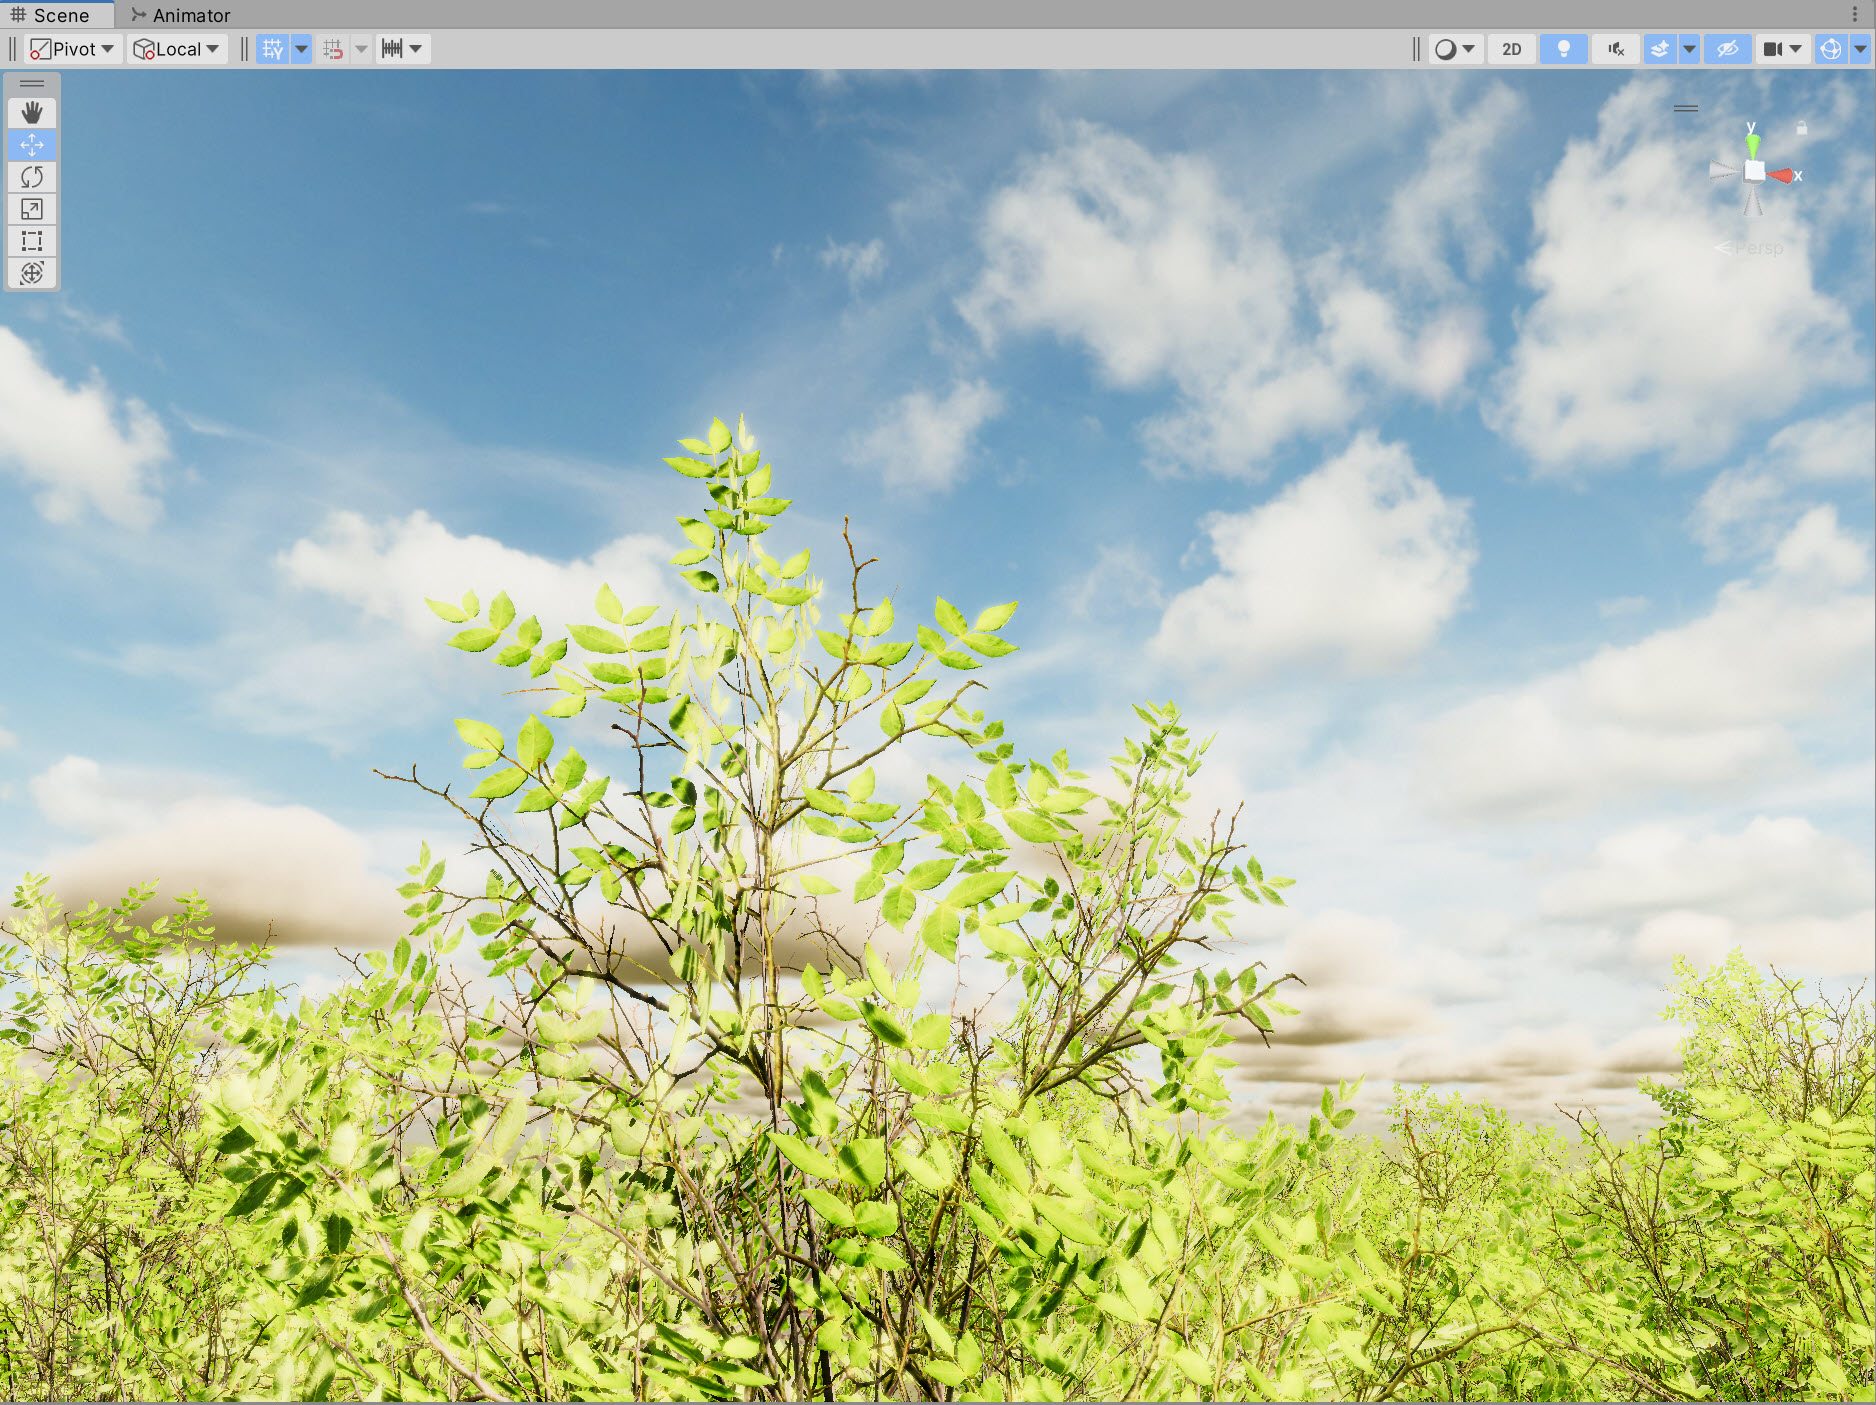Open the Pivot handle position dropdown
The width and height of the screenshot is (1876, 1405).
point(72,49)
